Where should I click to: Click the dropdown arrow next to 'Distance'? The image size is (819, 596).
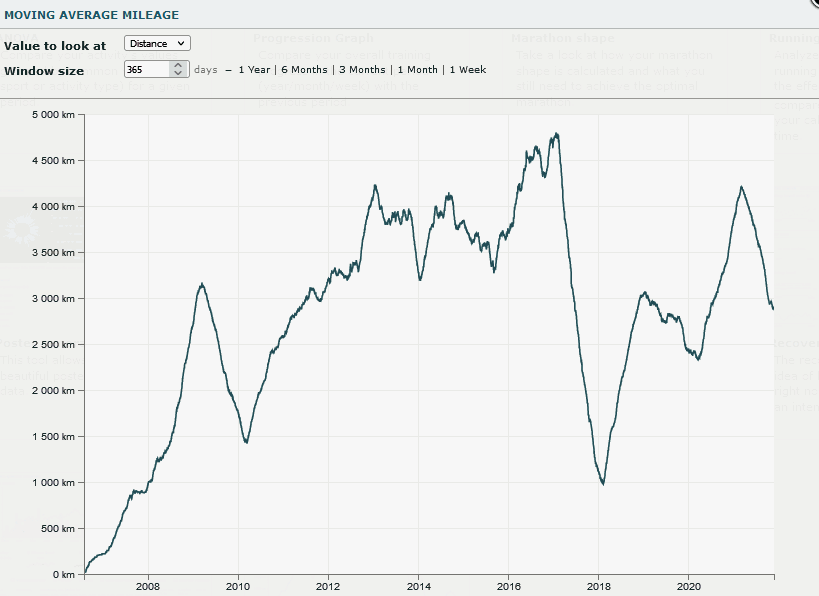coord(181,43)
